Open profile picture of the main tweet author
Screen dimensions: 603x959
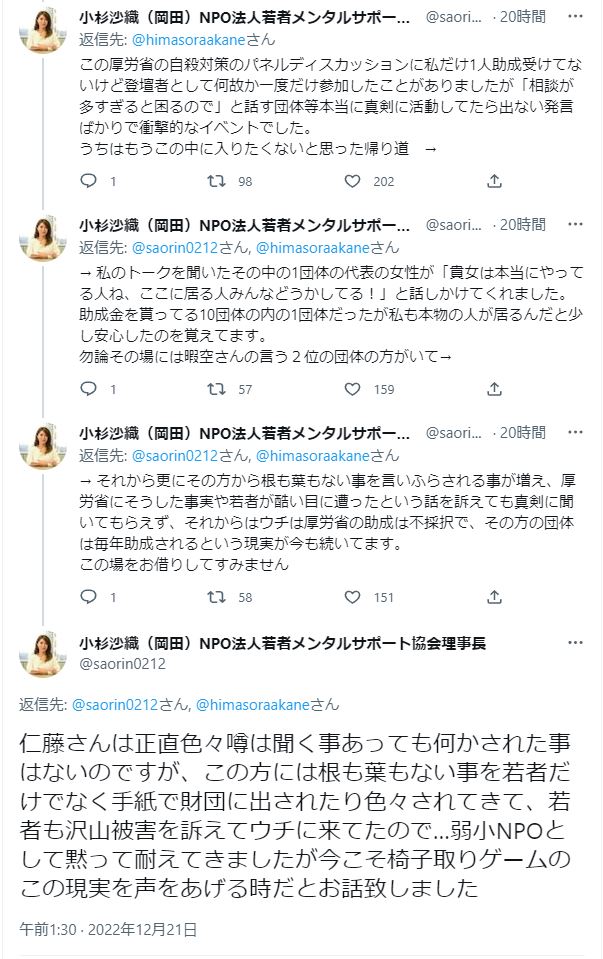pyautogui.click(x=43, y=653)
